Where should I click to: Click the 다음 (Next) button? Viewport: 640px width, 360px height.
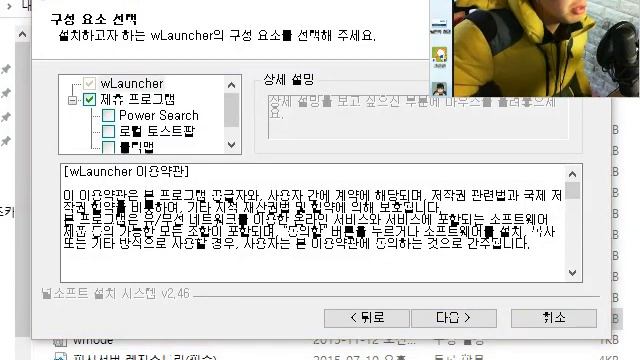454,318
